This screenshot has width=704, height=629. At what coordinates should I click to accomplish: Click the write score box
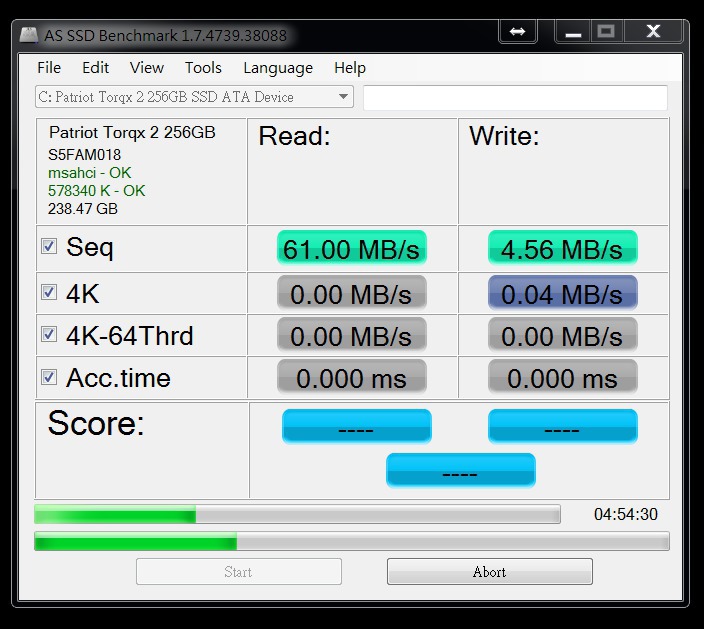pyautogui.click(x=563, y=427)
